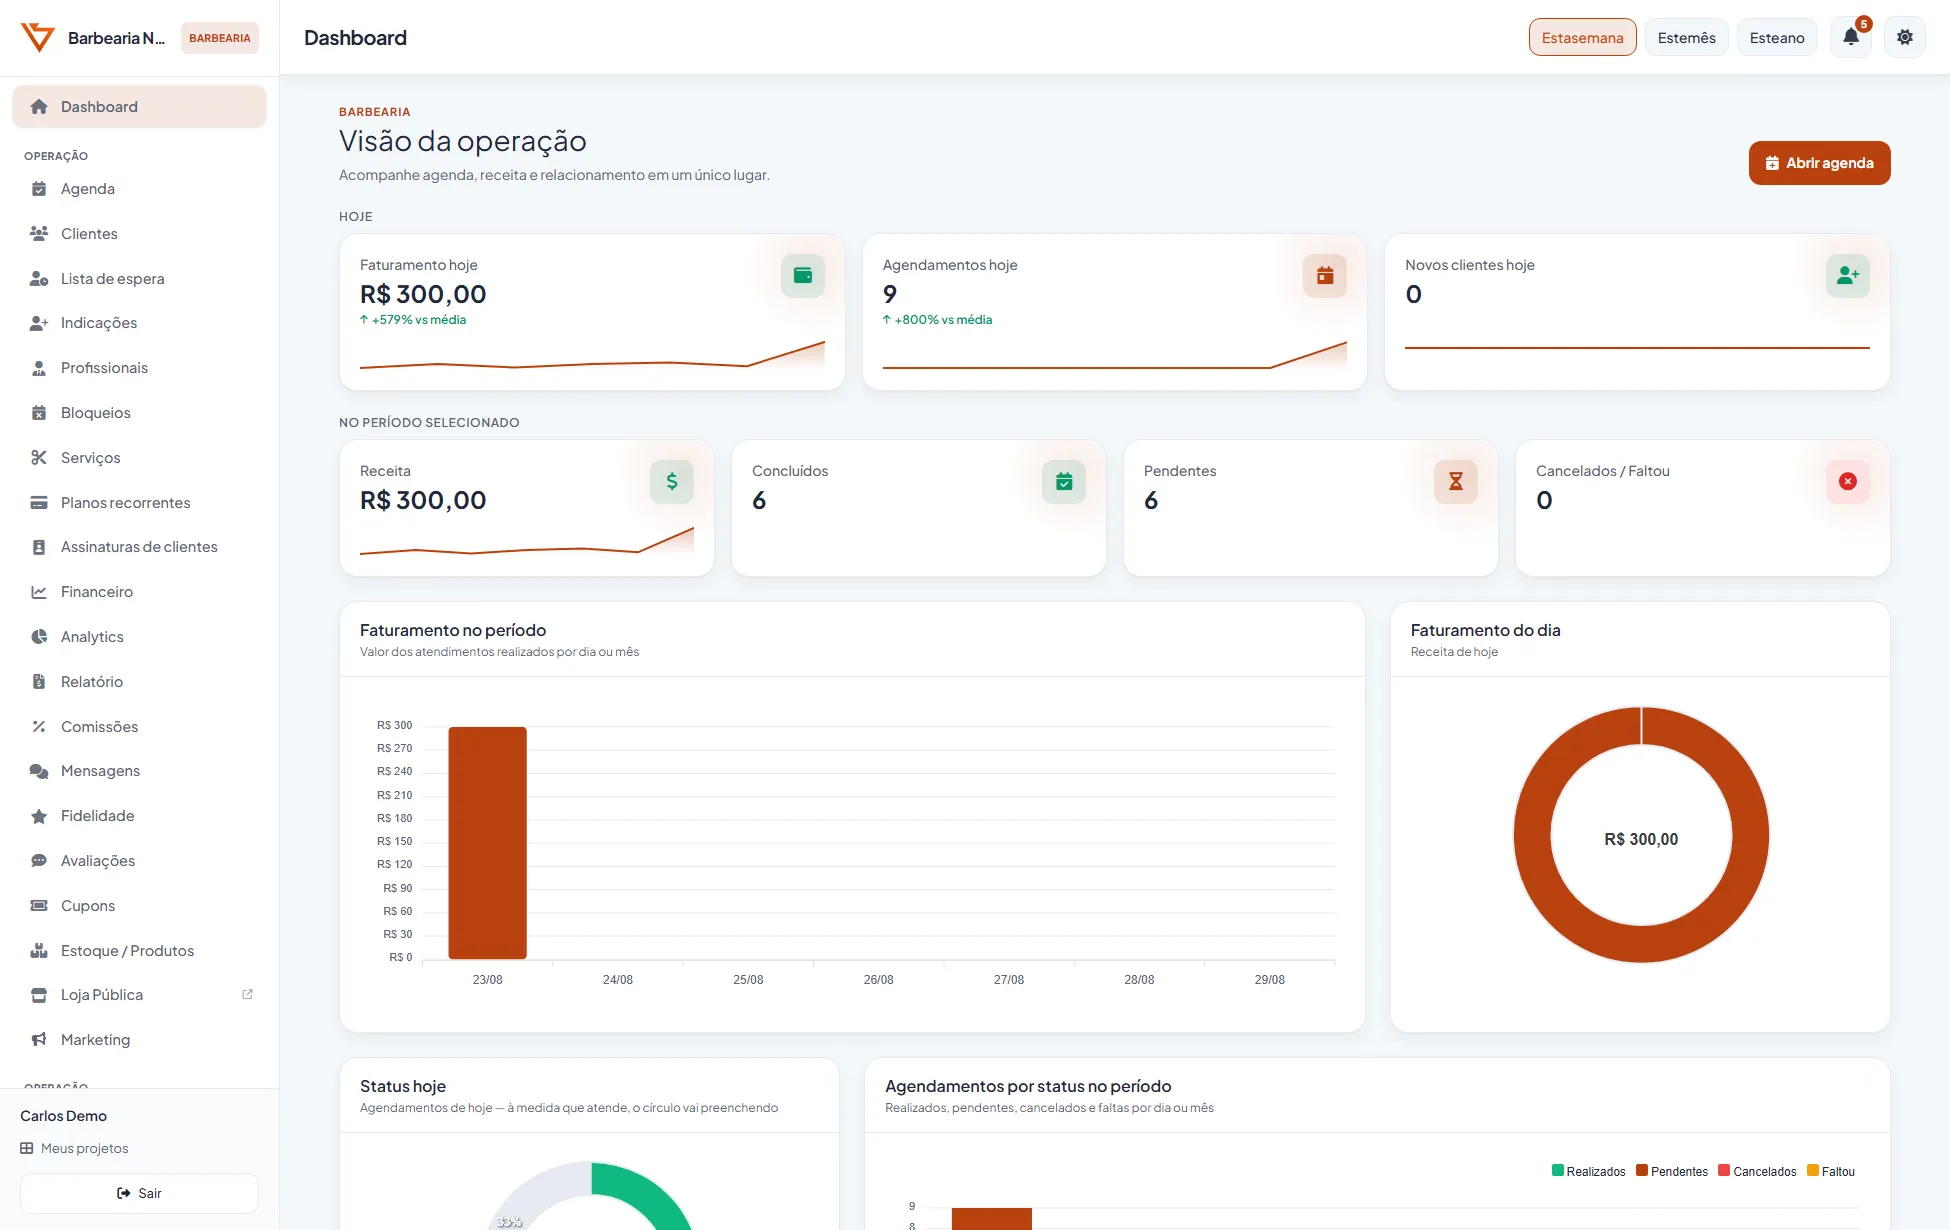This screenshot has height=1230, width=1950.
Task: Click the +800% vs média indicator
Action: coord(938,320)
